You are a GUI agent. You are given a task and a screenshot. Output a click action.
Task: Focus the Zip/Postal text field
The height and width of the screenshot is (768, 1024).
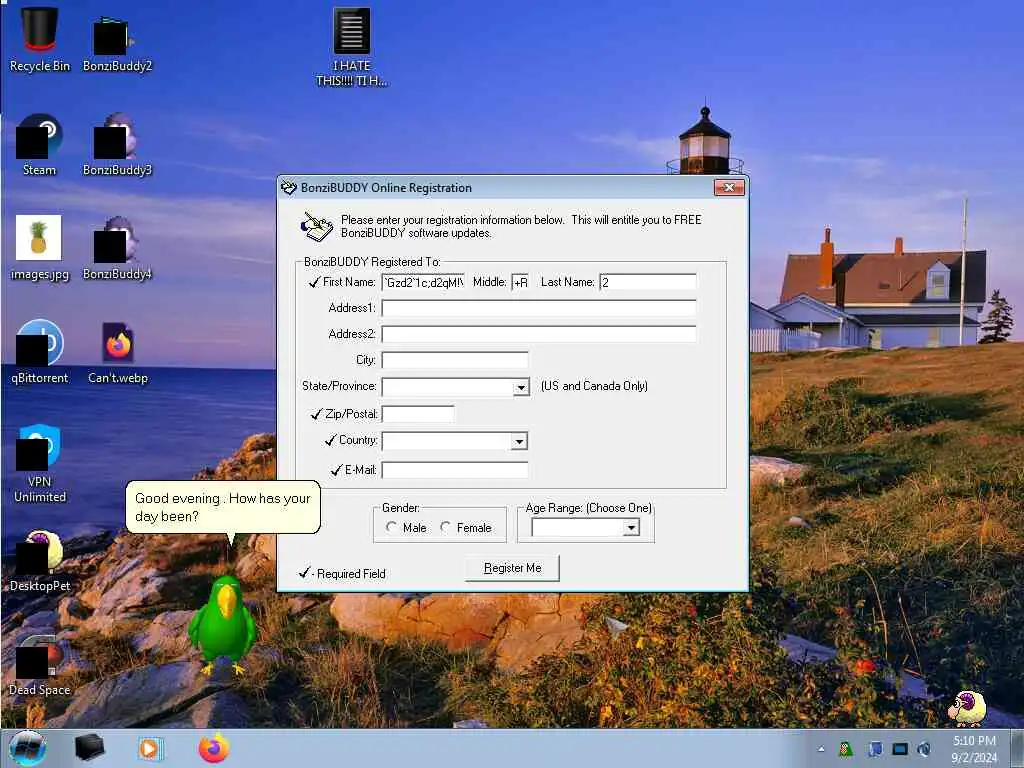click(418, 414)
